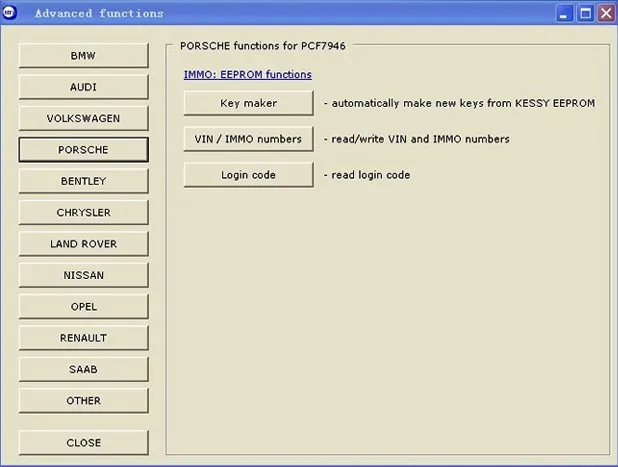Screen dimensions: 618x467
Task: Click the 'PORSCHE functions for PCF7946' heading
Action: point(262,46)
